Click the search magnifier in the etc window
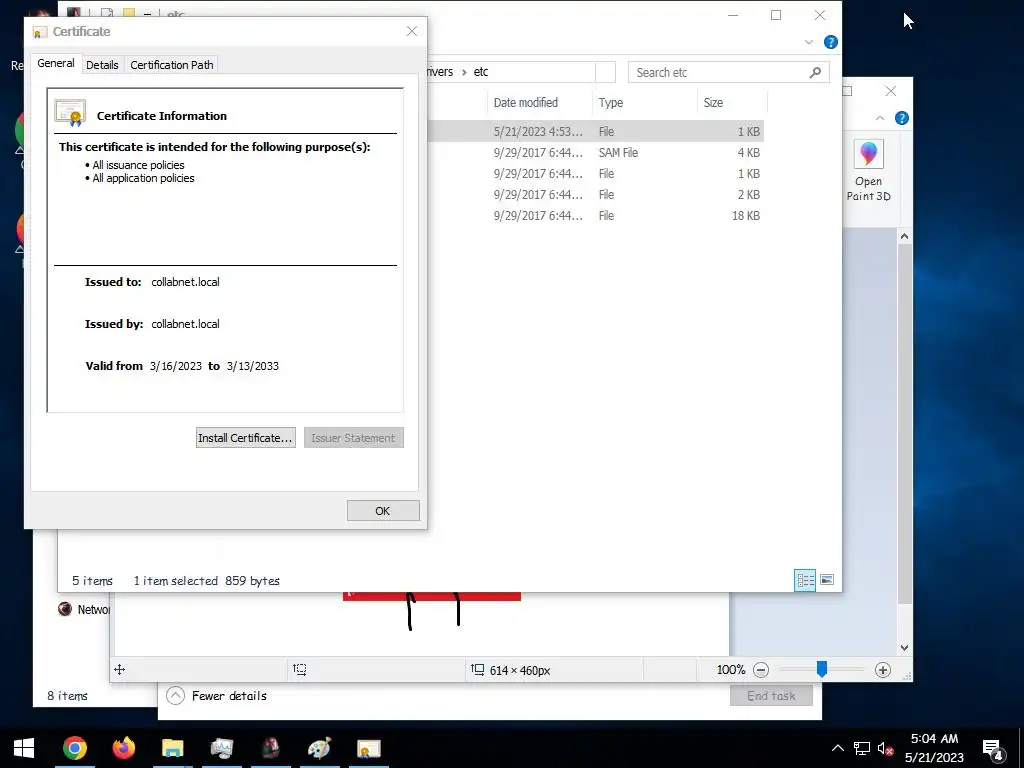Viewport: 1024px width, 768px height. click(x=815, y=72)
